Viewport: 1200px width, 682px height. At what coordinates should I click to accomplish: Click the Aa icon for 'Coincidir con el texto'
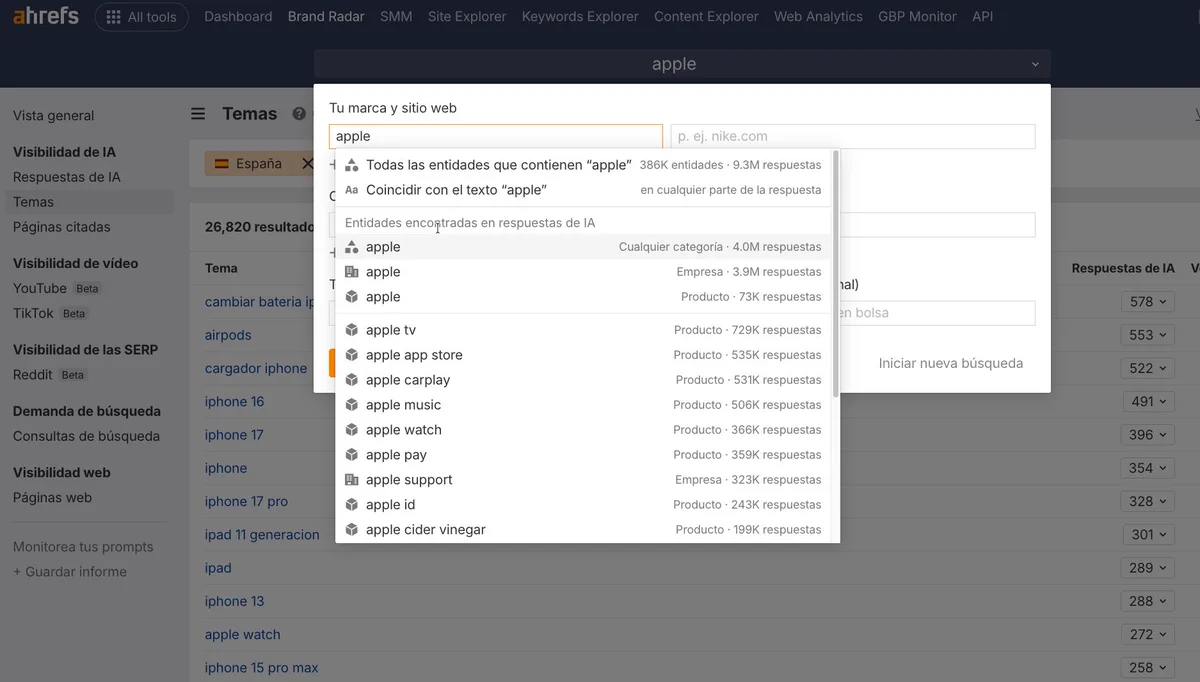click(351, 190)
